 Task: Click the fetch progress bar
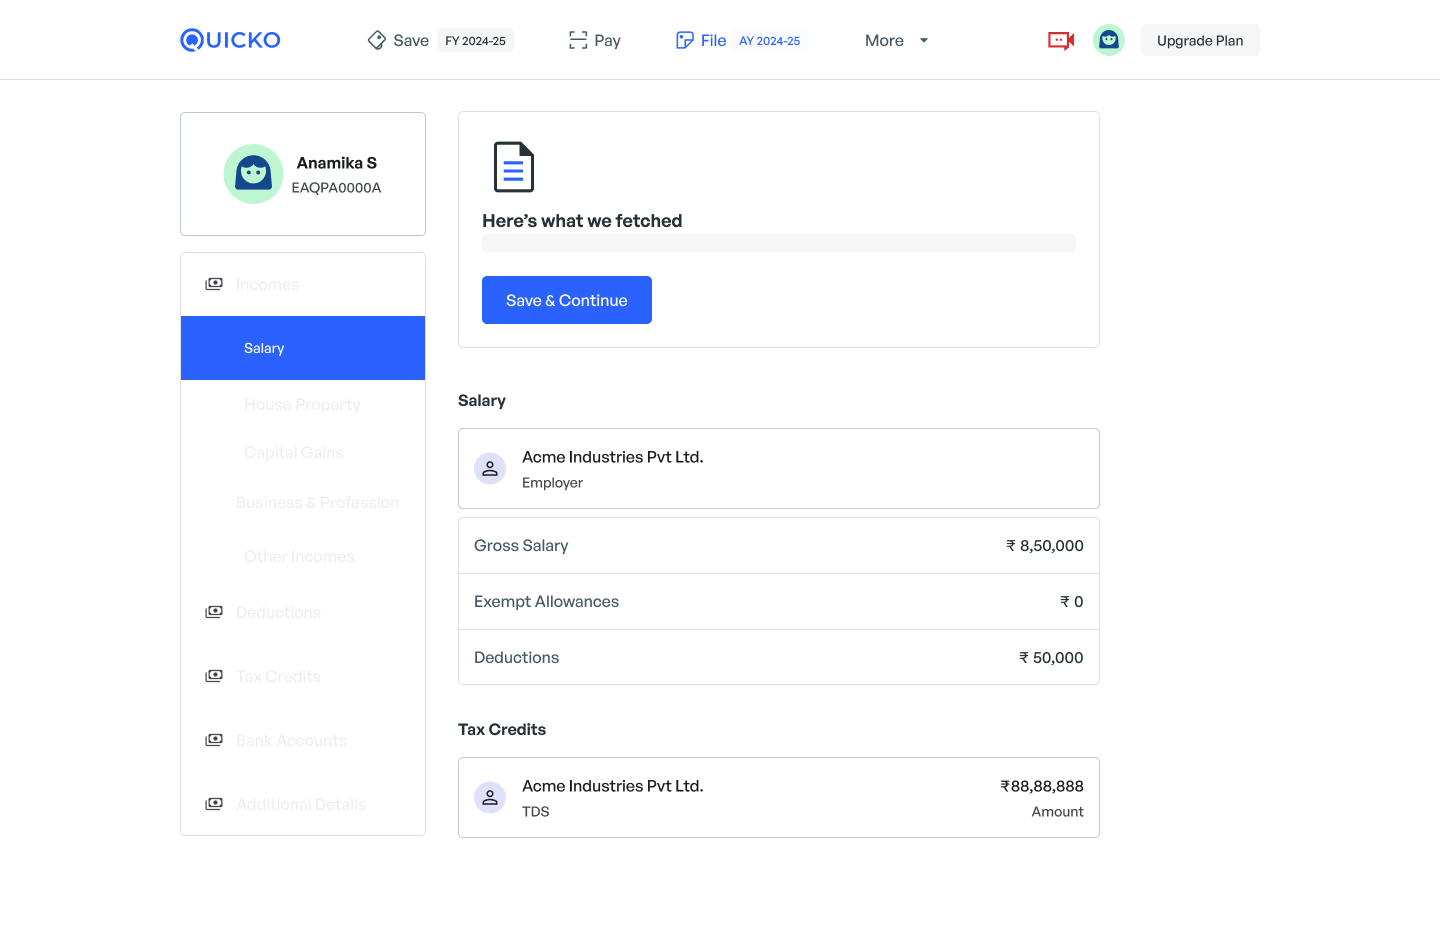[x=778, y=243]
